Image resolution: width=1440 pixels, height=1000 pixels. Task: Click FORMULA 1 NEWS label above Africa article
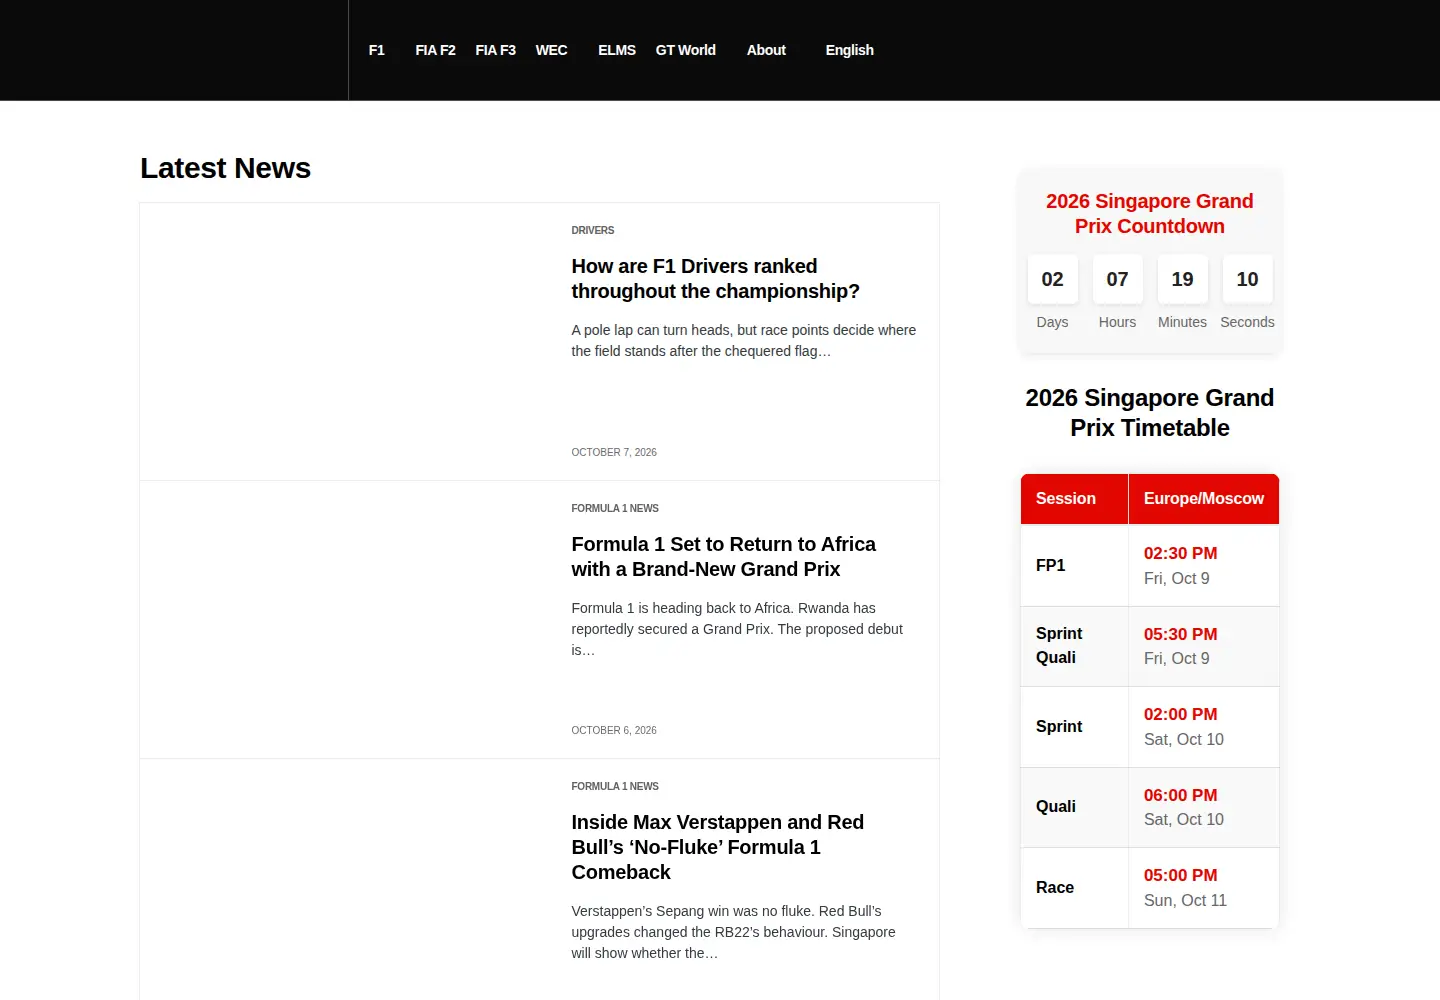[615, 508]
